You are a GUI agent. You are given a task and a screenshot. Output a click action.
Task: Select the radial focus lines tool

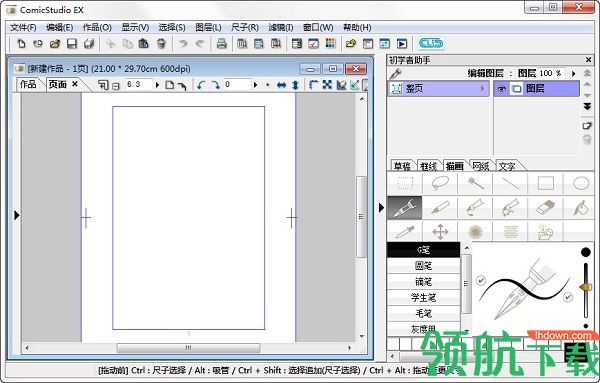click(x=475, y=231)
